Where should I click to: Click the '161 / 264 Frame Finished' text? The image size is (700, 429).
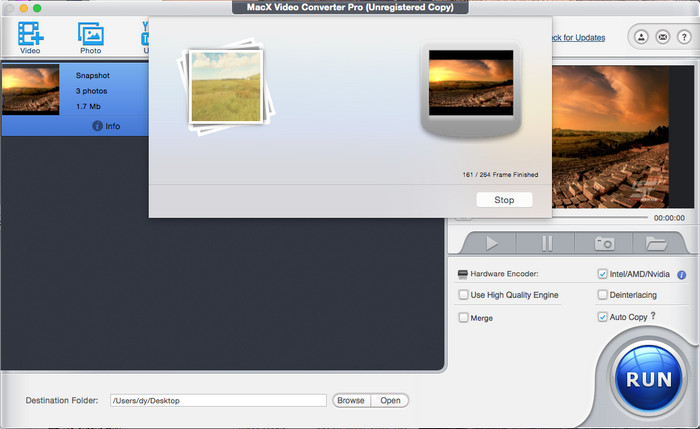[500, 175]
